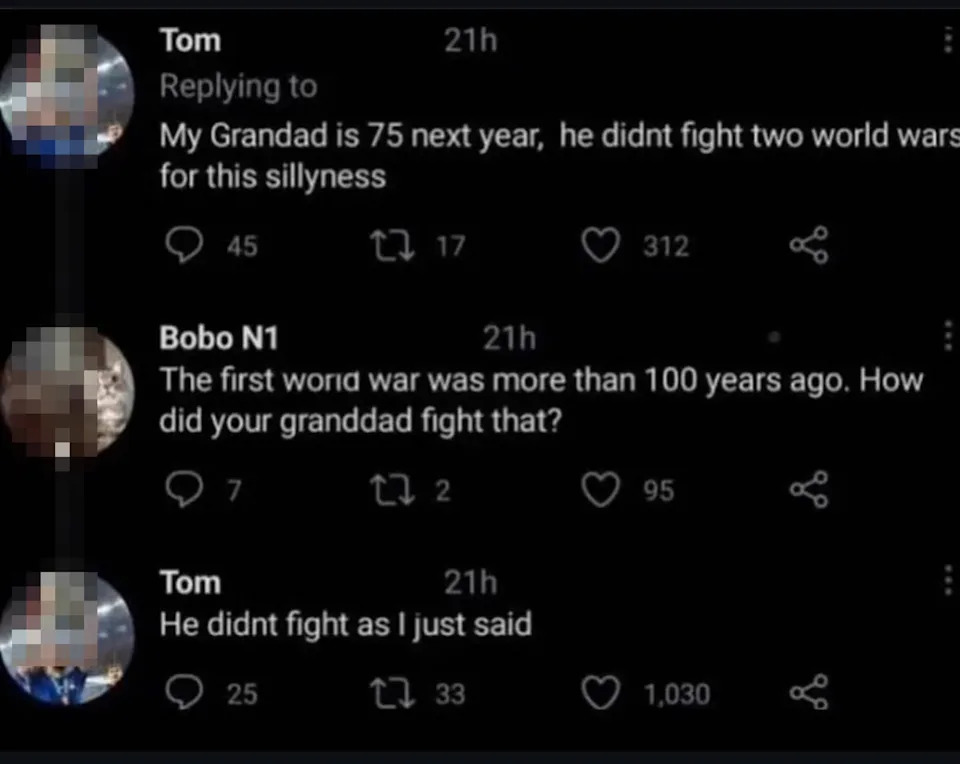Like Tom's tweet with 1,030 likes
This screenshot has width=960, height=764.
600,693
